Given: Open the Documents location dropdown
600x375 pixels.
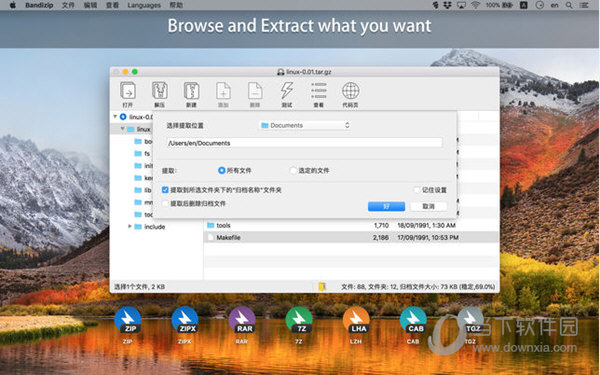Looking at the screenshot, I should click(x=305, y=125).
